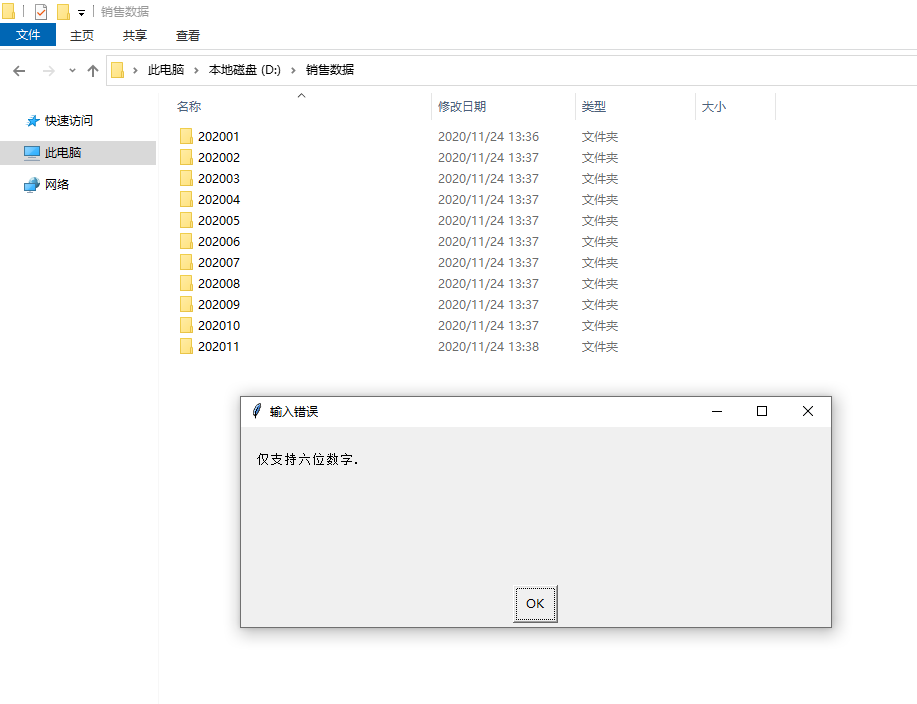917x704 pixels.
Task: Select the 202011 folder icon
Action: point(186,347)
